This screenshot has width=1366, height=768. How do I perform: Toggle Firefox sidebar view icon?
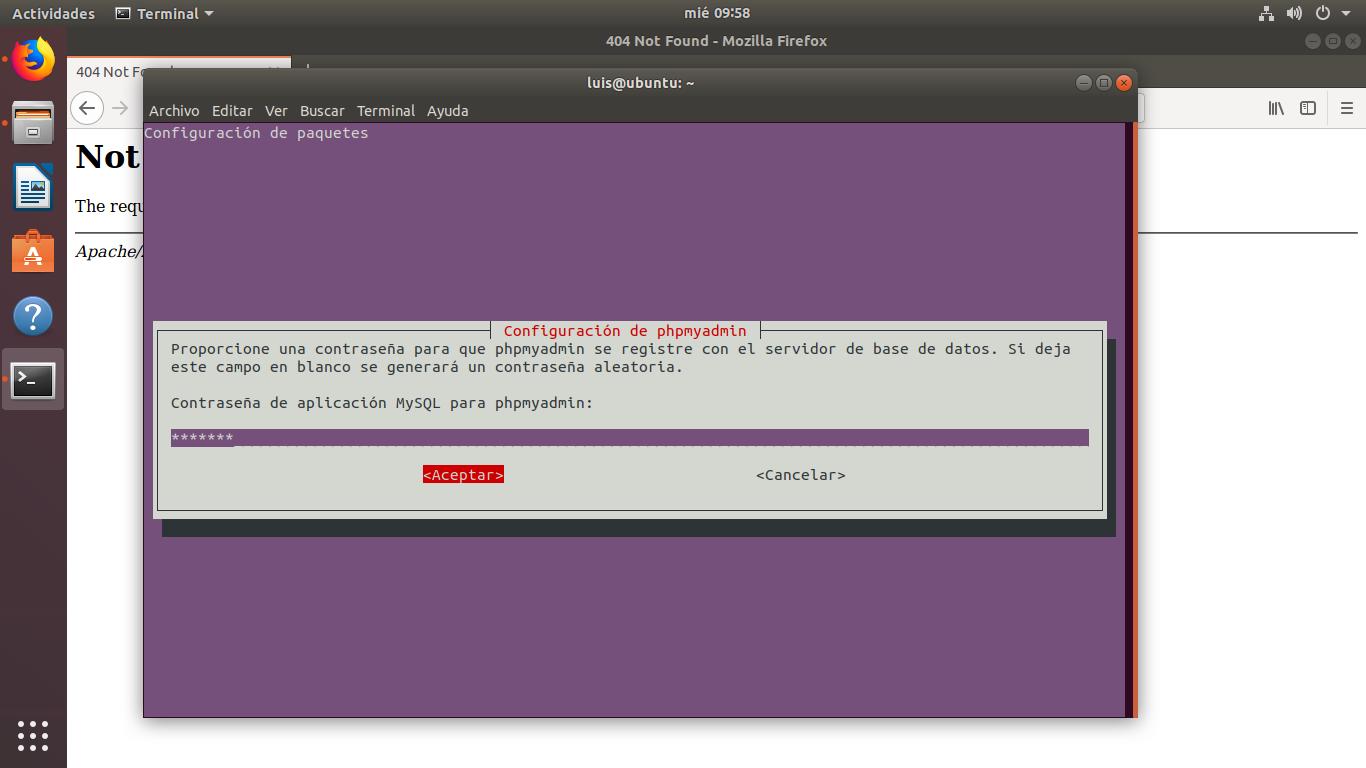pos(1308,108)
